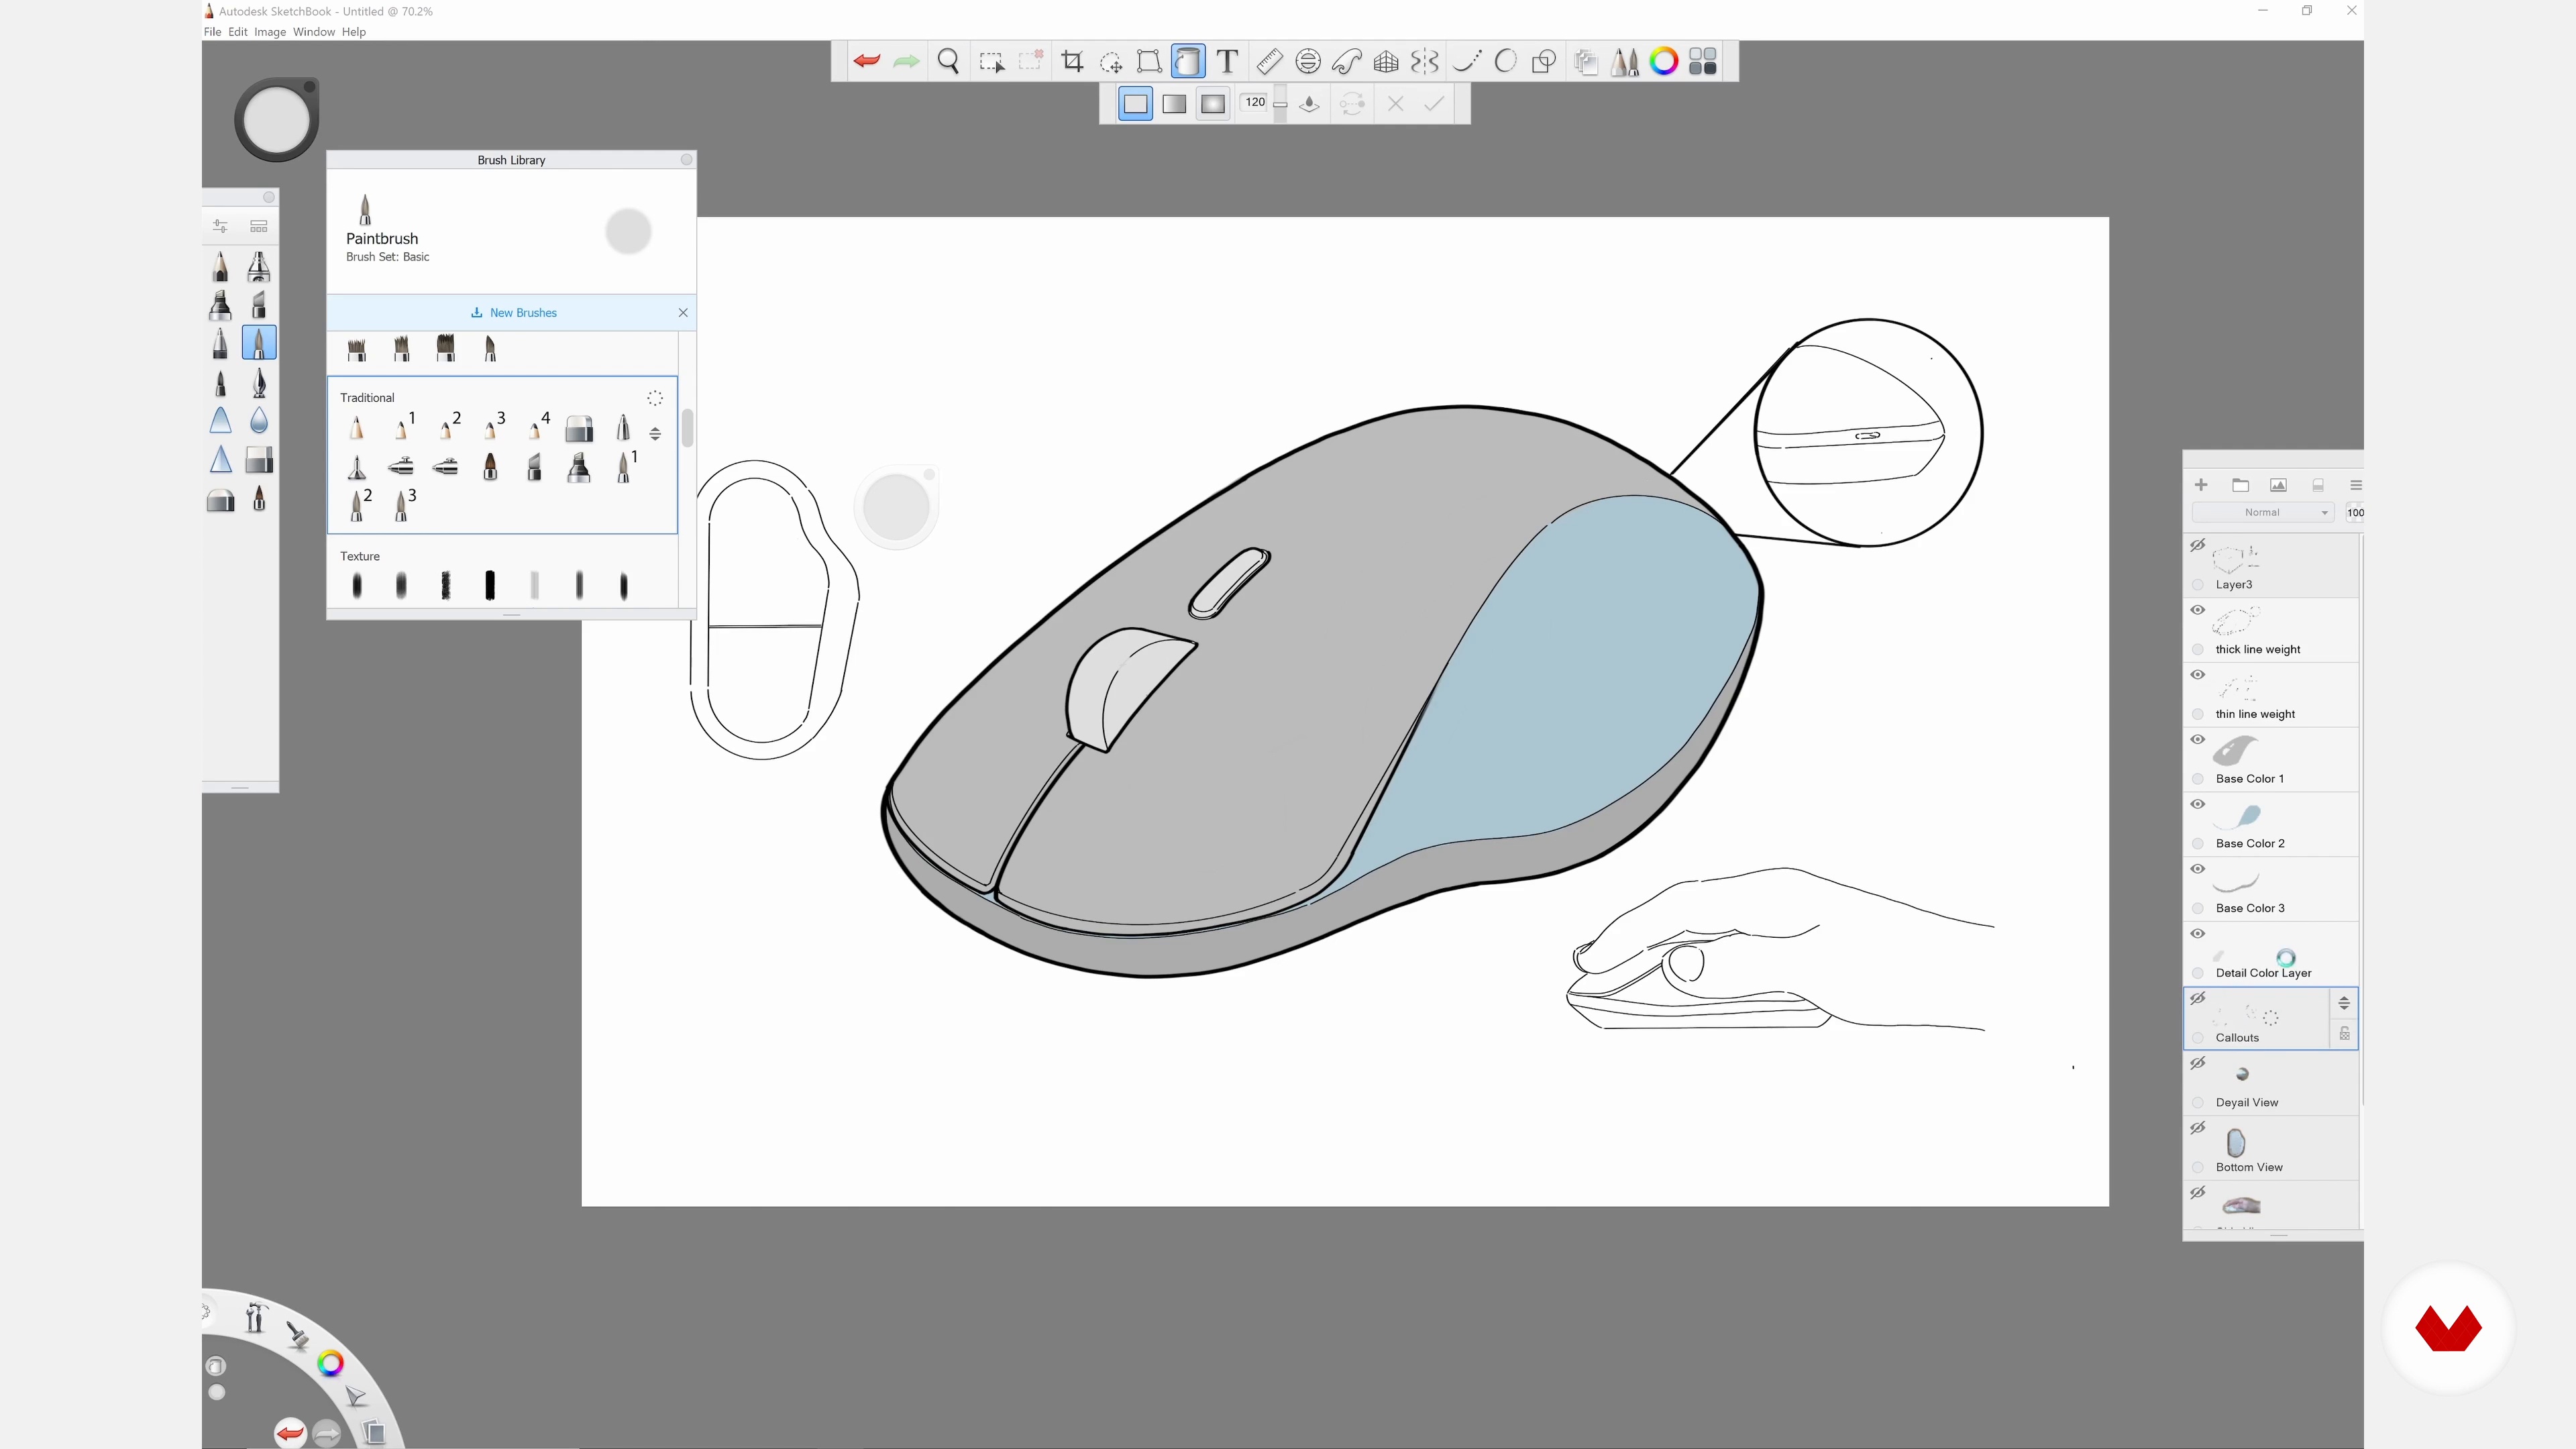2576x1449 pixels.
Task: Show the hidden Callouts layer
Action: (2198, 999)
